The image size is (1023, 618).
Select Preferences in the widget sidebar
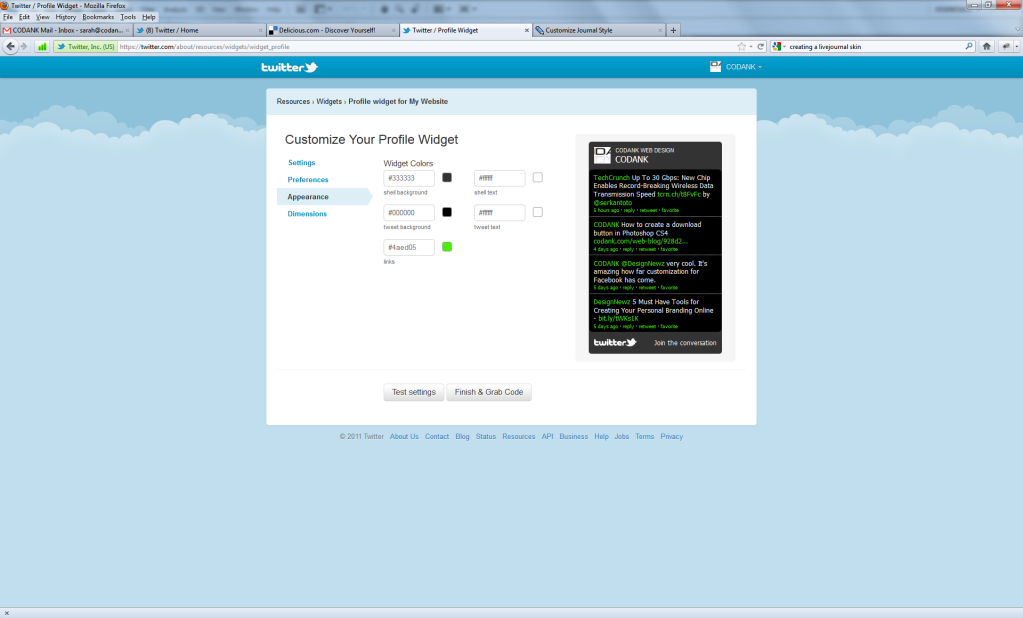click(308, 179)
